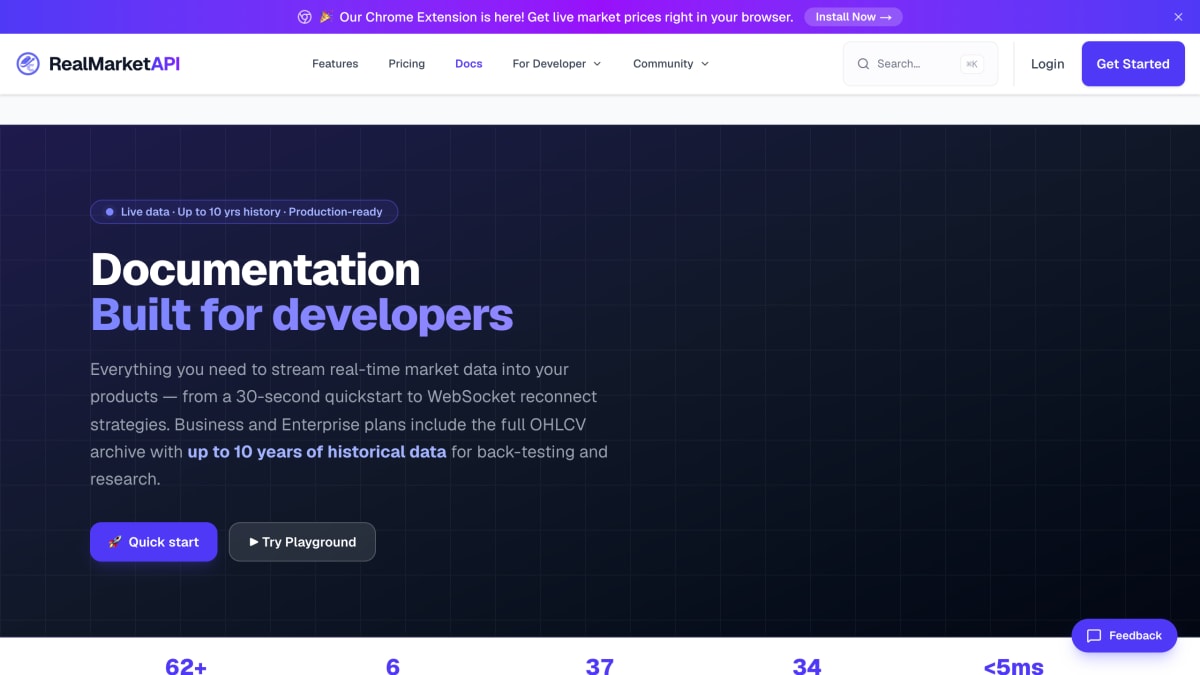The height and width of the screenshot is (675, 1200).
Task: Click the 'Documentation' heading
Action: (x=255, y=270)
